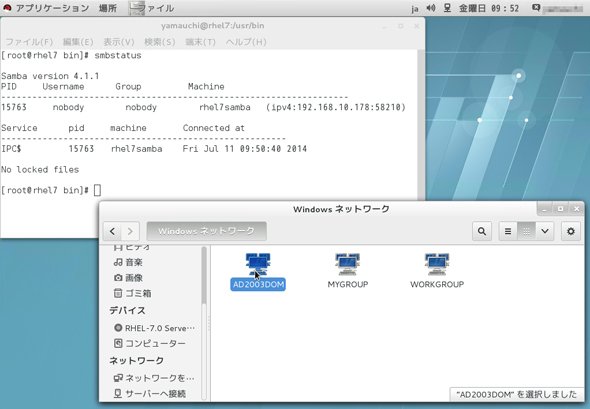
Task: Click the sidebar vertical scrollbar
Action: click(204, 275)
